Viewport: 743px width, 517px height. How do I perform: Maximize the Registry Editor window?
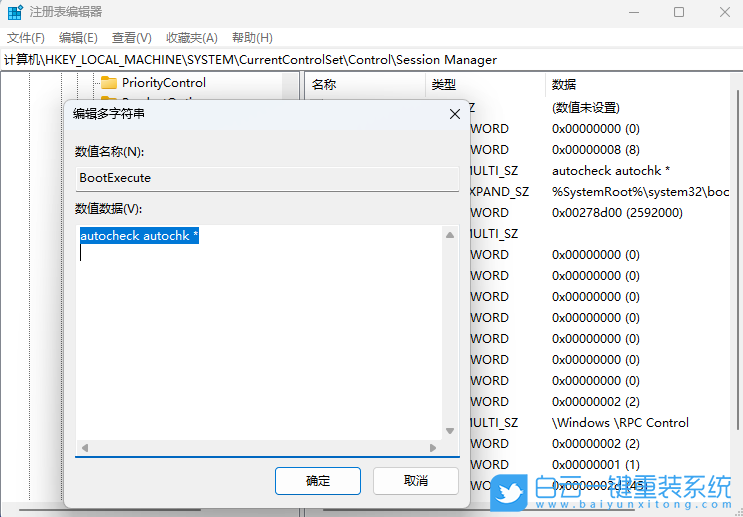[679, 12]
